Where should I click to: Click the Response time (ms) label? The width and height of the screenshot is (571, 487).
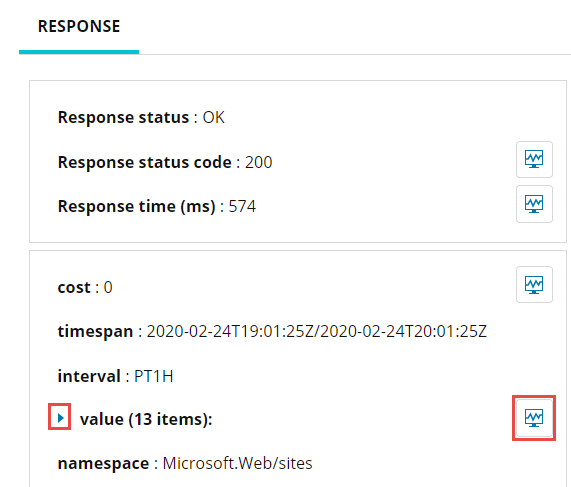(x=137, y=207)
